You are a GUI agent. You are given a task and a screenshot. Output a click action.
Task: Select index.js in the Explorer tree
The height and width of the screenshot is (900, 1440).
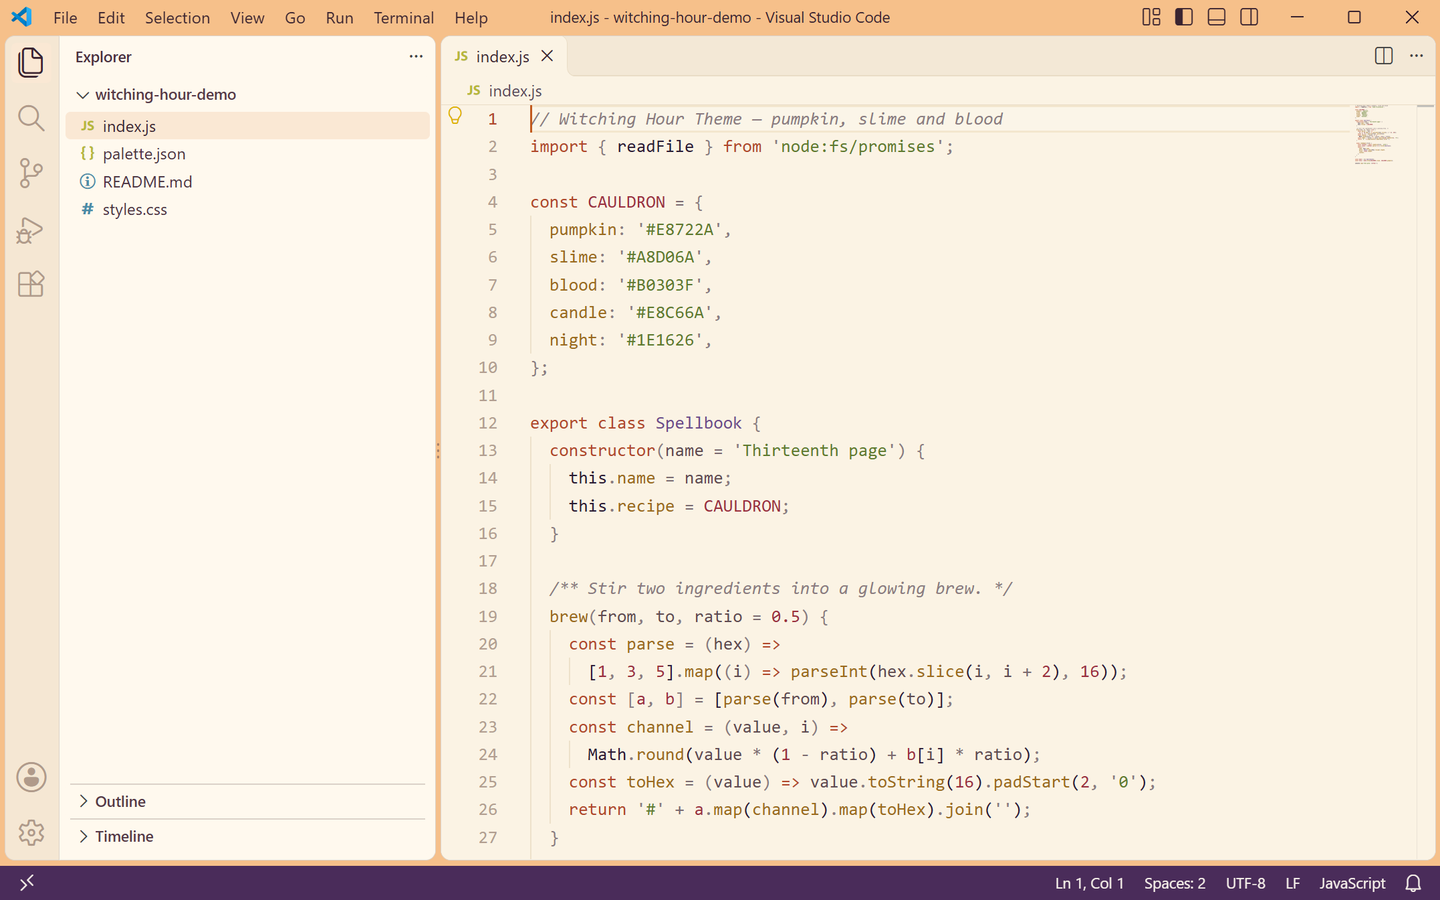[248, 126]
